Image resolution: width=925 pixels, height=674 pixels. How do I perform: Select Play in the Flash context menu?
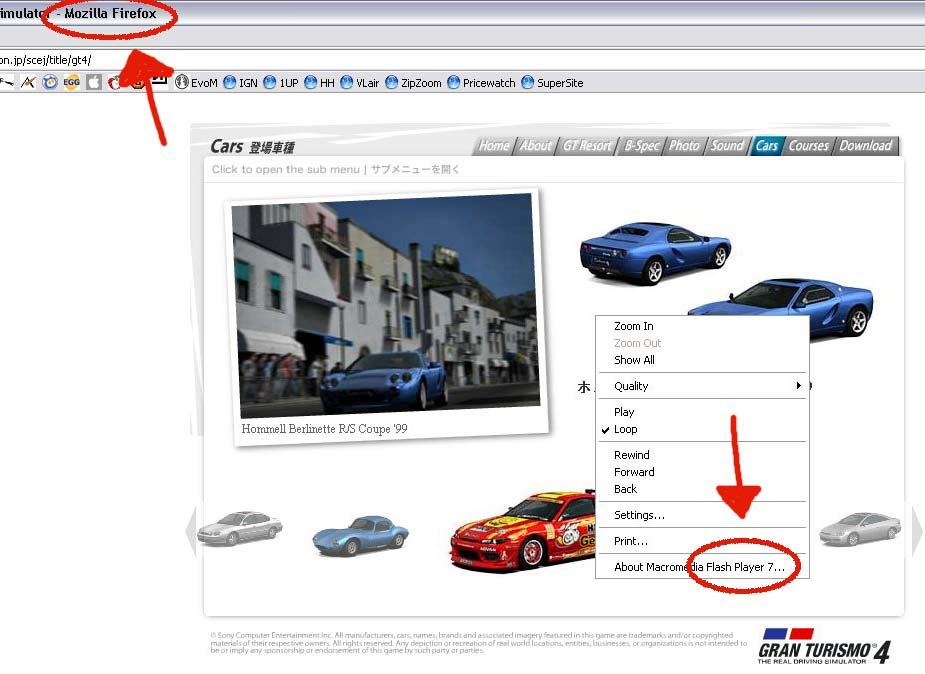click(702, 412)
